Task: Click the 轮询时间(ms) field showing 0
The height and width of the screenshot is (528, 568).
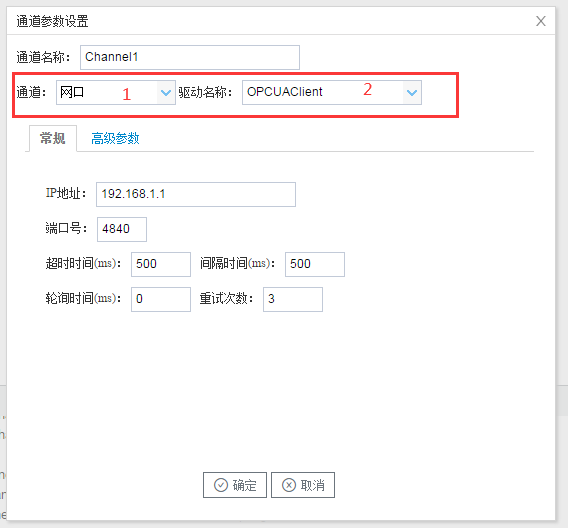Action: (x=161, y=299)
